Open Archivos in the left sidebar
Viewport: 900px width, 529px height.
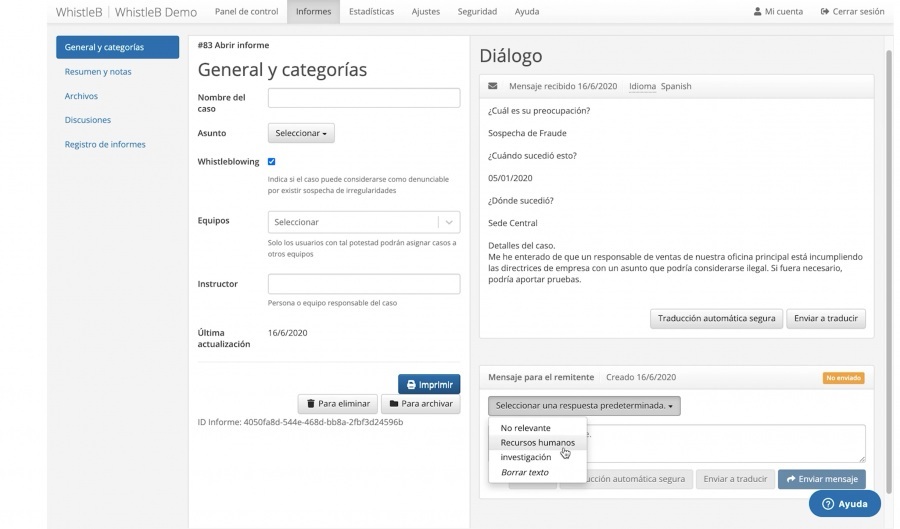pos(81,96)
